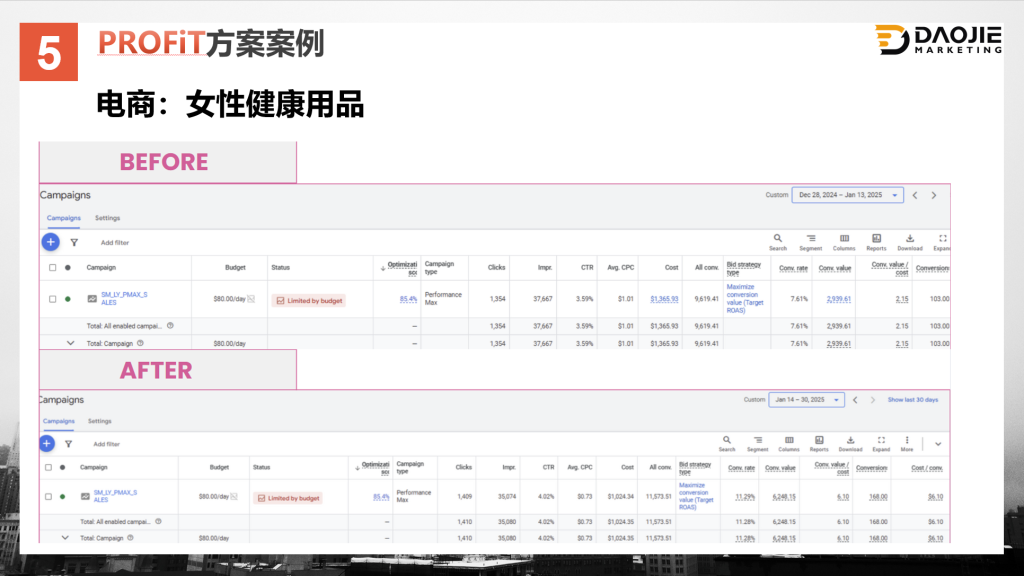Click help icon next to Total: All enabled campai... in AFTER

[x=158, y=521]
